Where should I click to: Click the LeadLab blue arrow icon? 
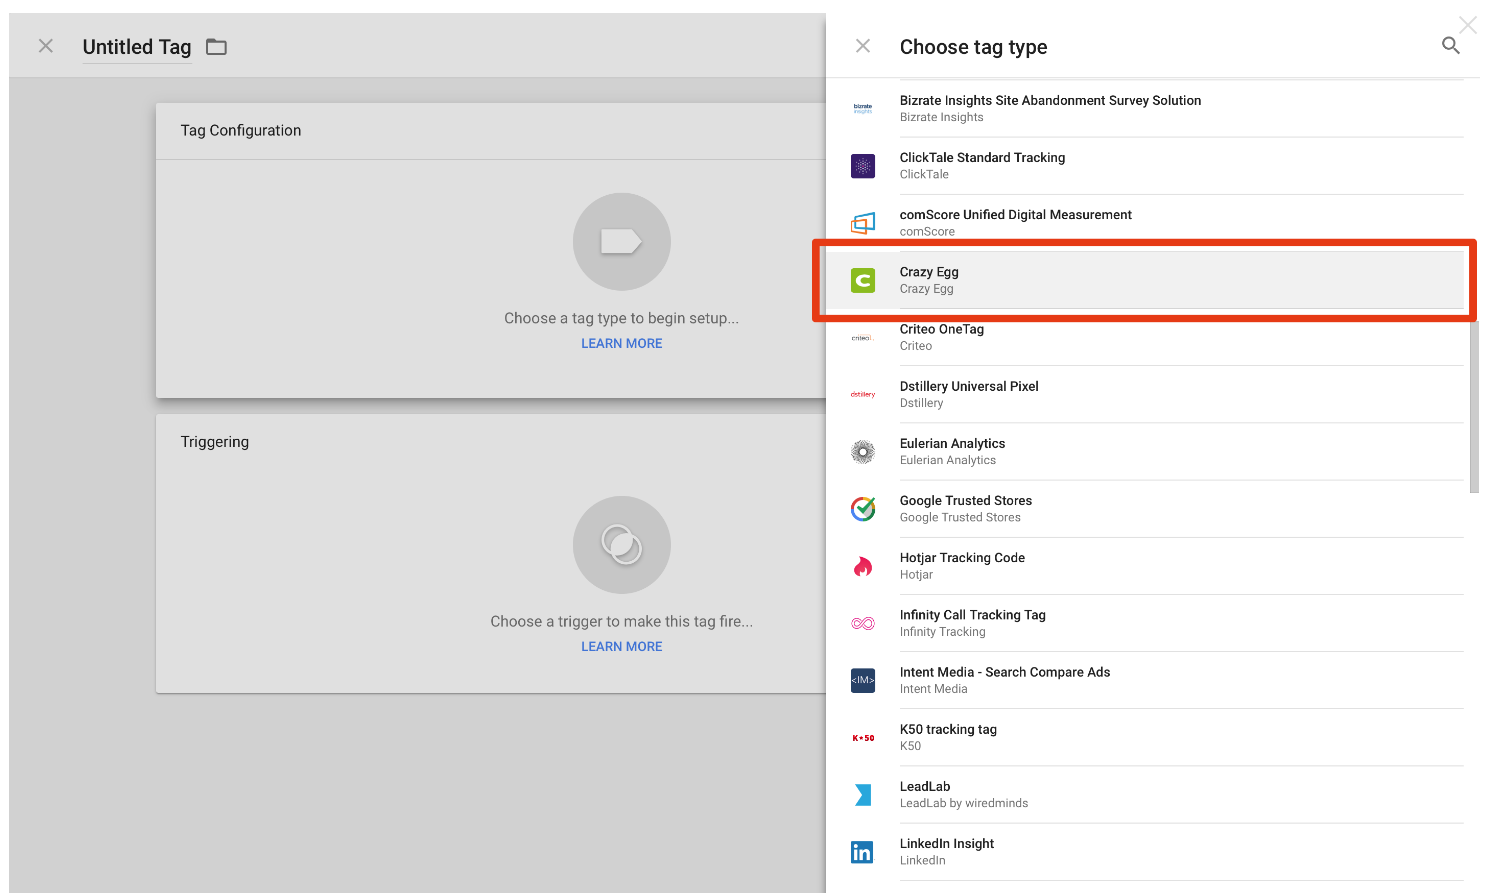pos(863,795)
